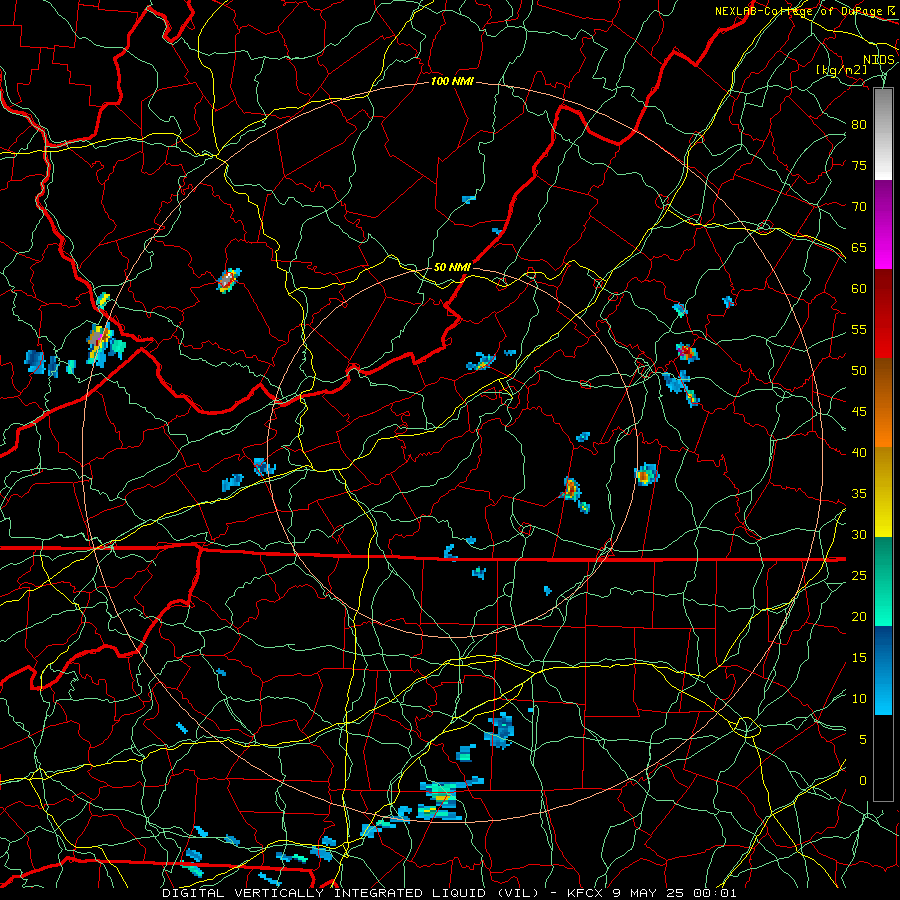Click the scale value 15
The image size is (900, 900).
[859, 658]
